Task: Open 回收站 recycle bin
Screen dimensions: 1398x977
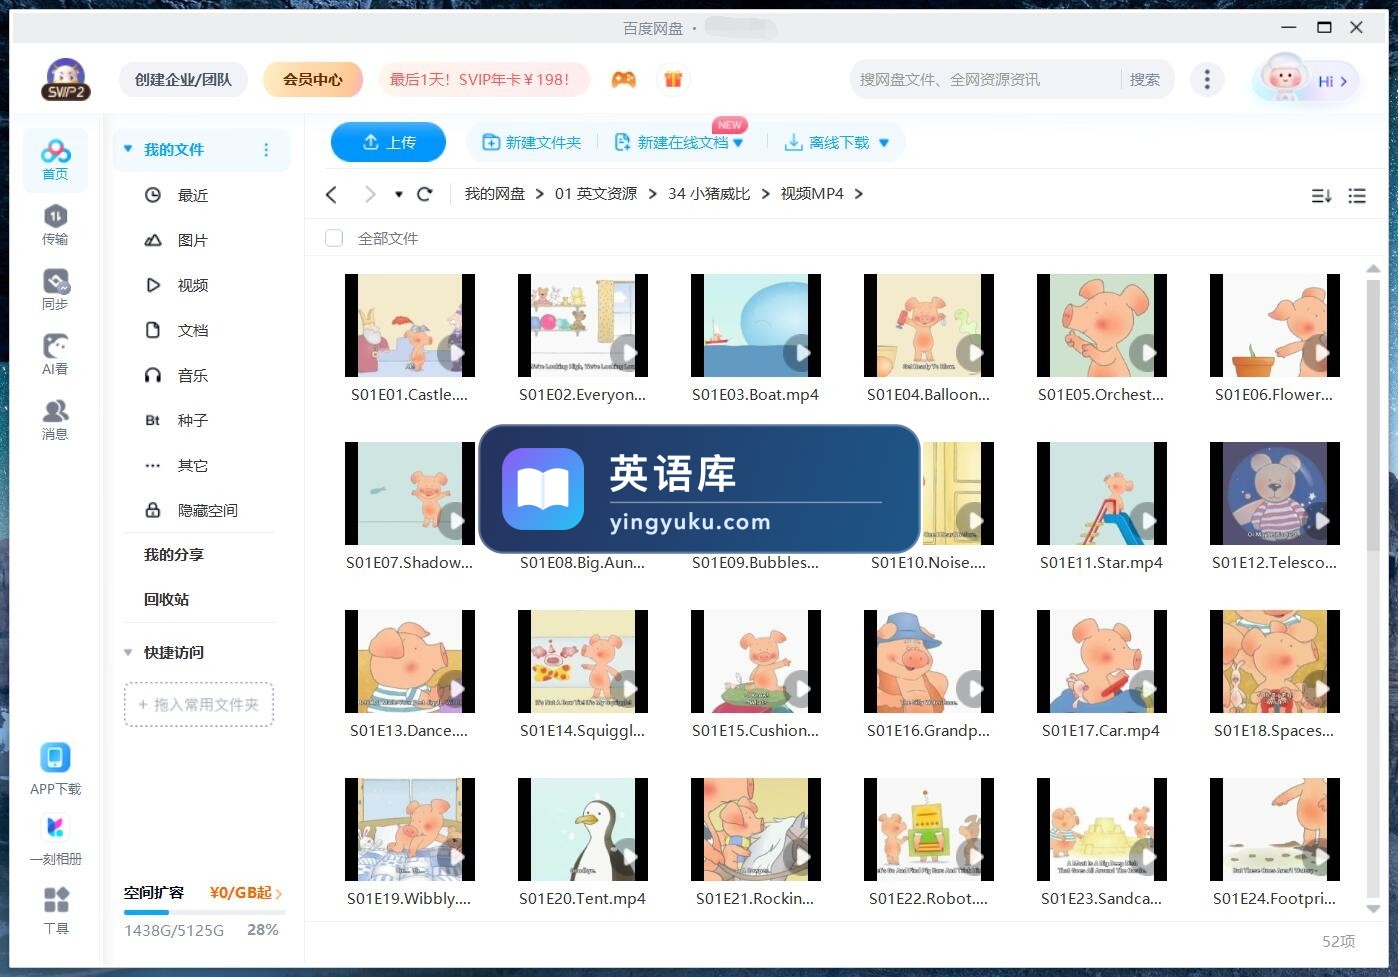Action: [166, 599]
